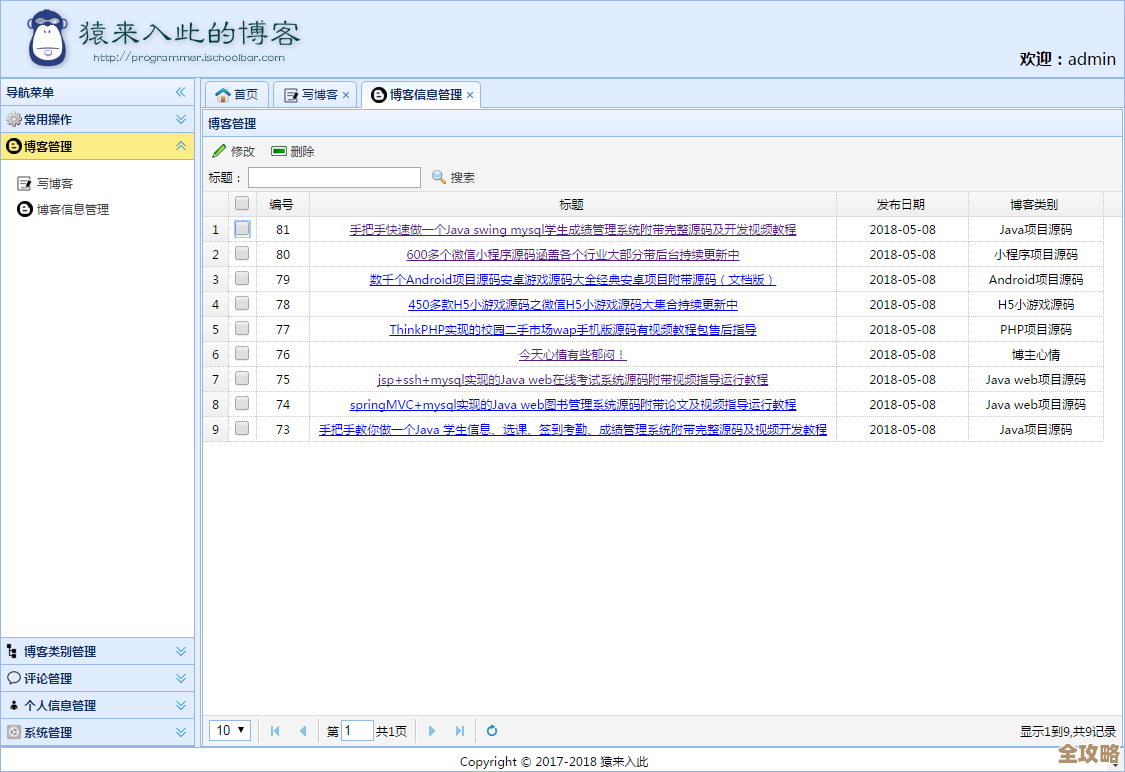Image resolution: width=1125 pixels, height=772 pixels.
Task: Collapse the 博客管理 sidebar panel
Action: pyautogui.click(x=180, y=146)
